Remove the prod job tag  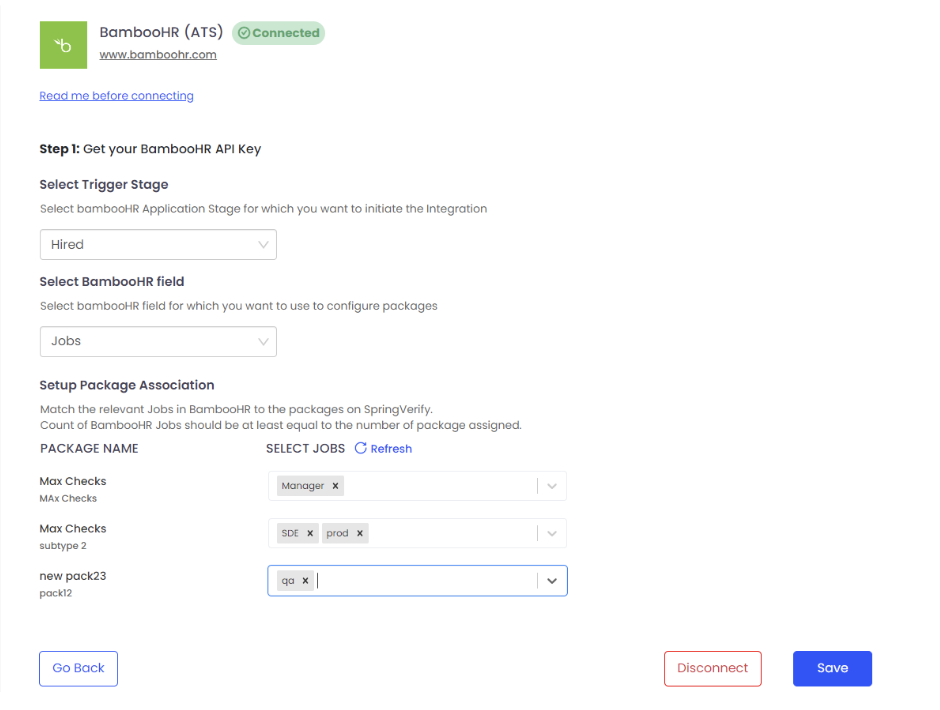(x=359, y=533)
